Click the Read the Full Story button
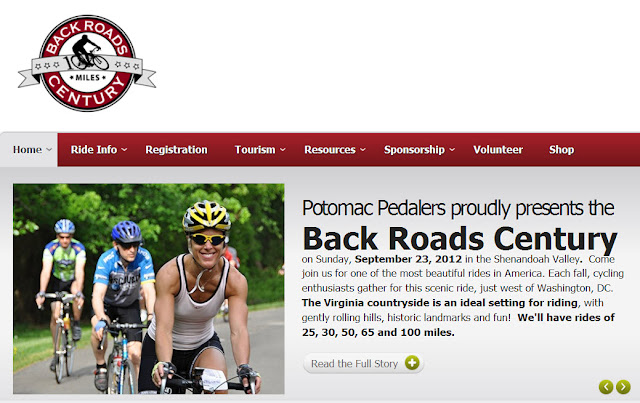The width and height of the screenshot is (640, 403). 363,363
